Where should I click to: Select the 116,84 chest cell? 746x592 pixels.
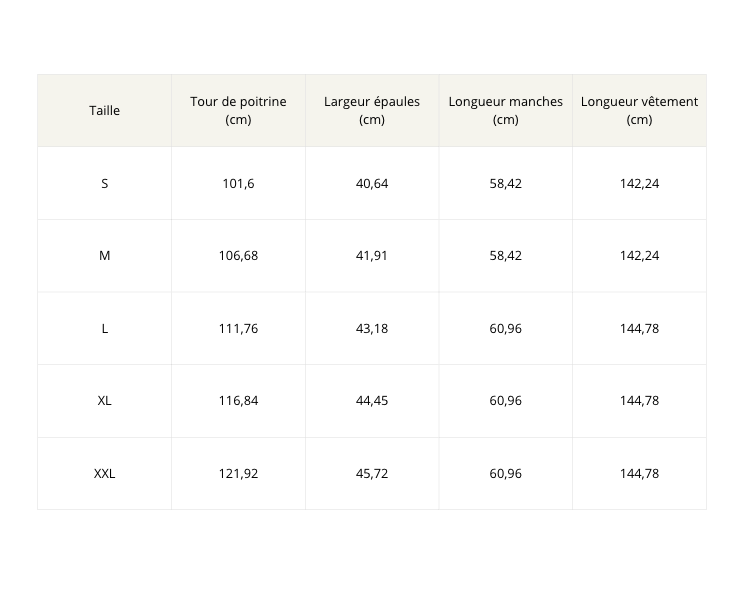pyautogui.click(x=238, y=401)
